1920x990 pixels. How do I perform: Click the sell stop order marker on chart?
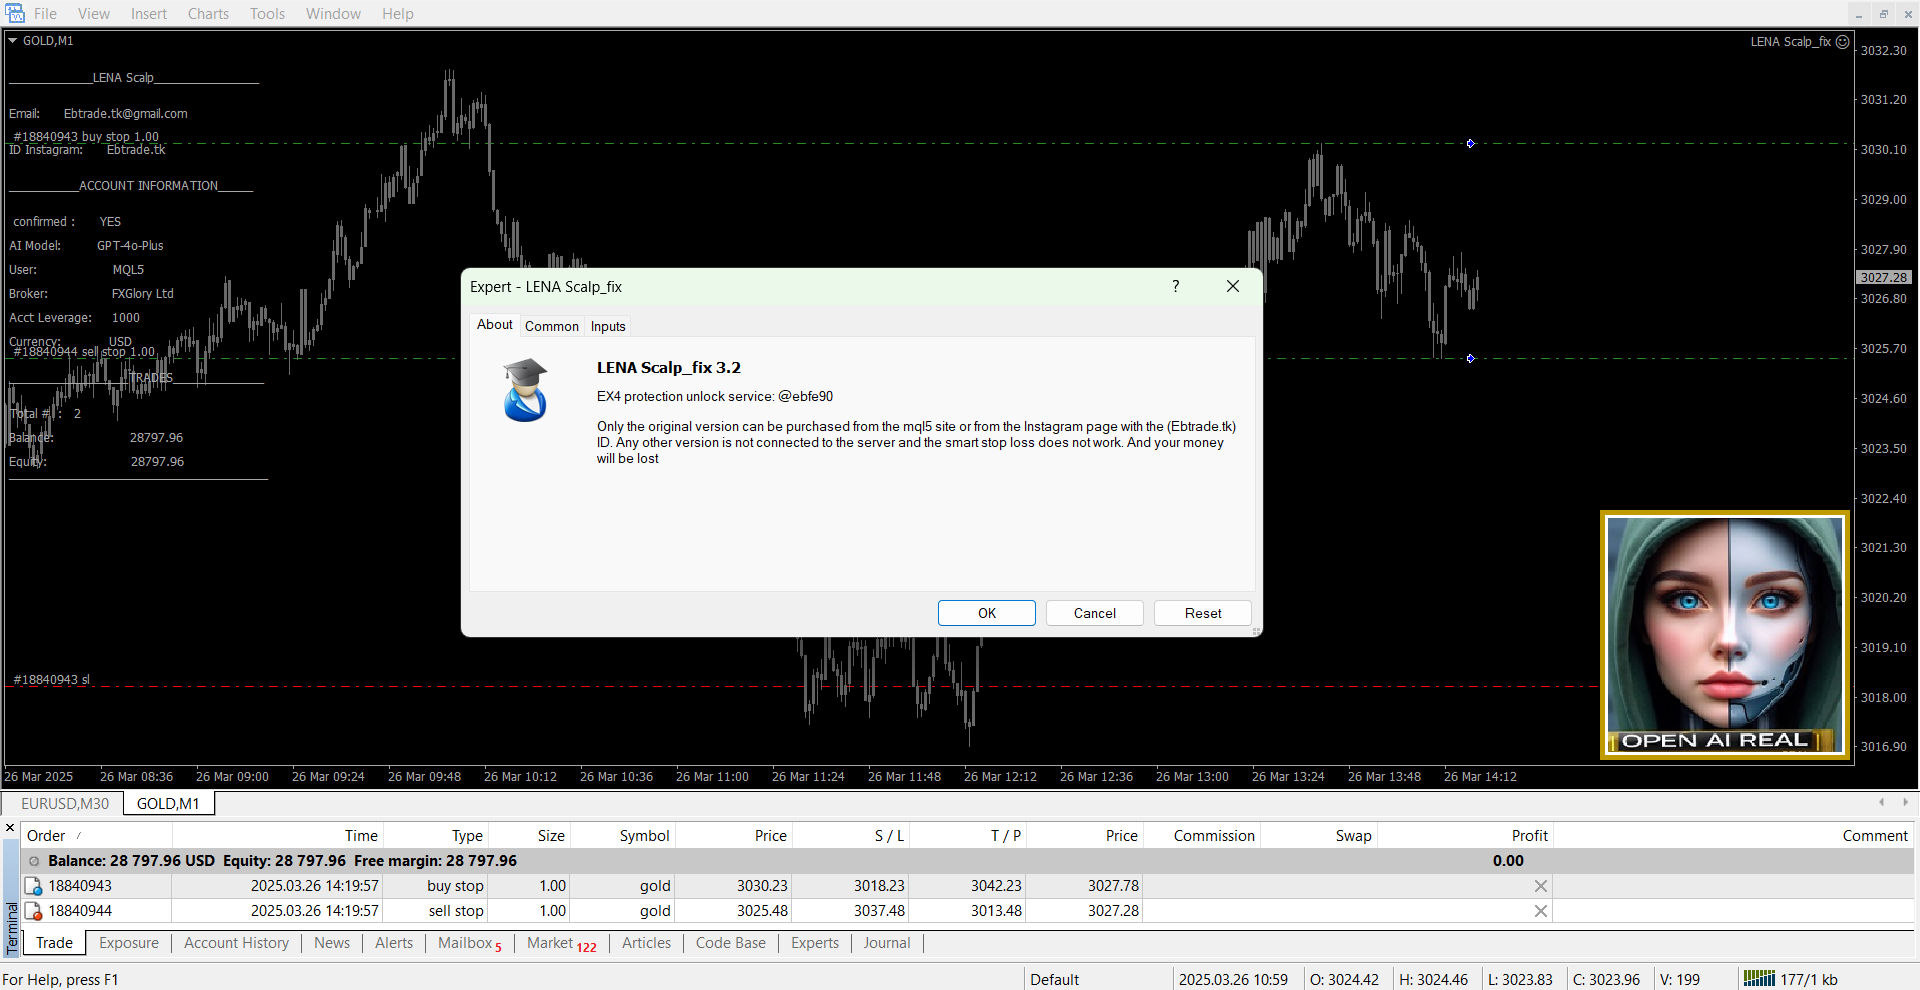point(1470,359)
